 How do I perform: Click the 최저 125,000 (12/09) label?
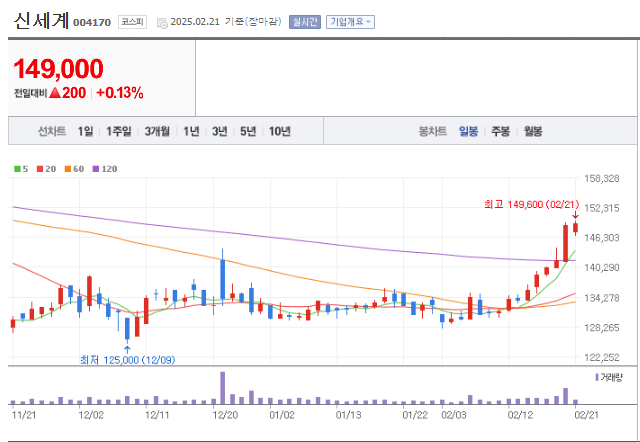(x=128, y=360)
